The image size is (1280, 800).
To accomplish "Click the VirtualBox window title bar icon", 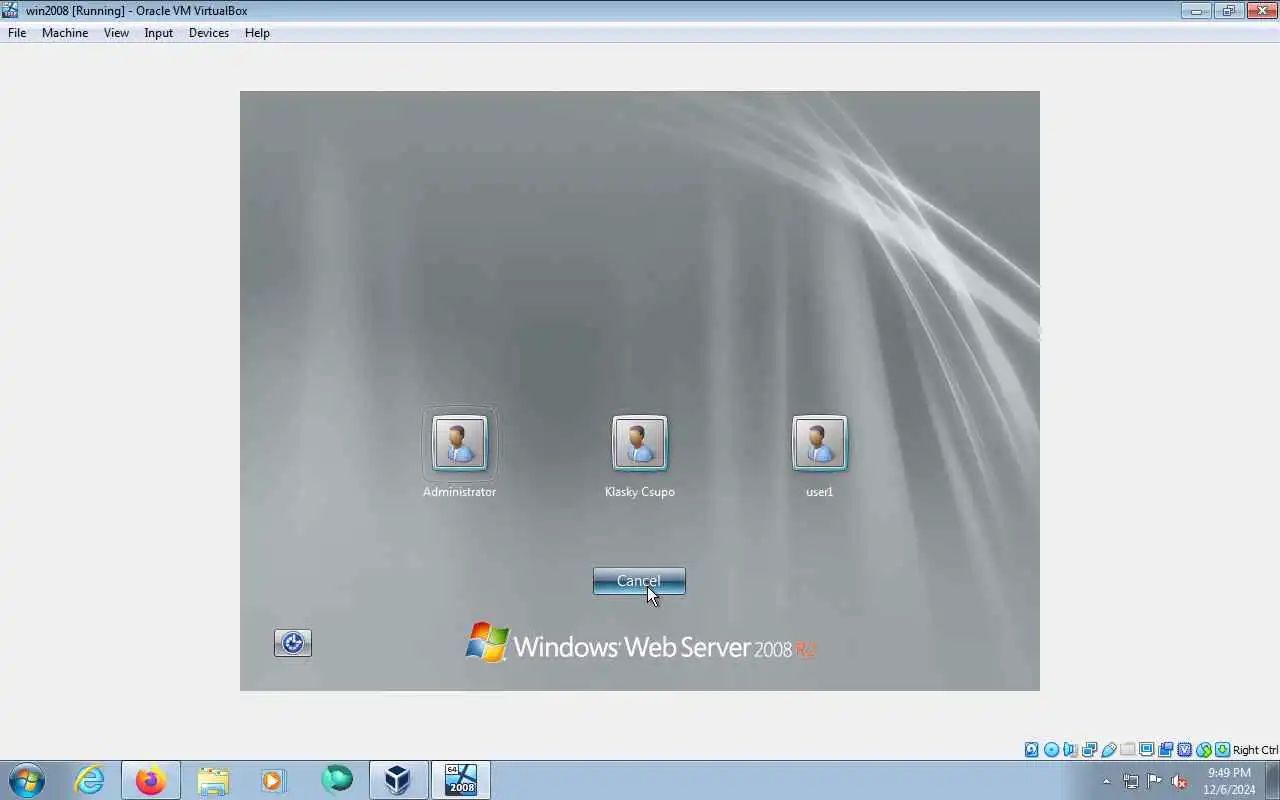I will (10, 10).
